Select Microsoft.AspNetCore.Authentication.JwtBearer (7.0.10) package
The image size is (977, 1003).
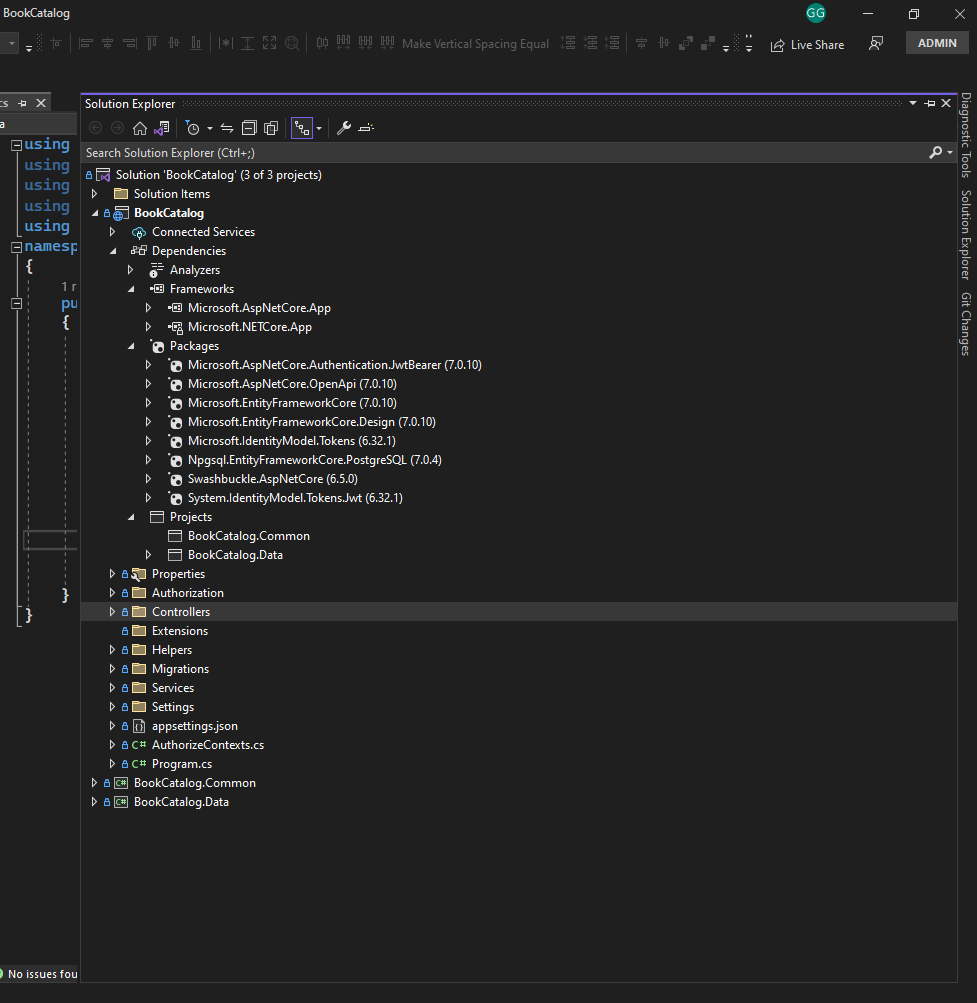pos(335,365)
